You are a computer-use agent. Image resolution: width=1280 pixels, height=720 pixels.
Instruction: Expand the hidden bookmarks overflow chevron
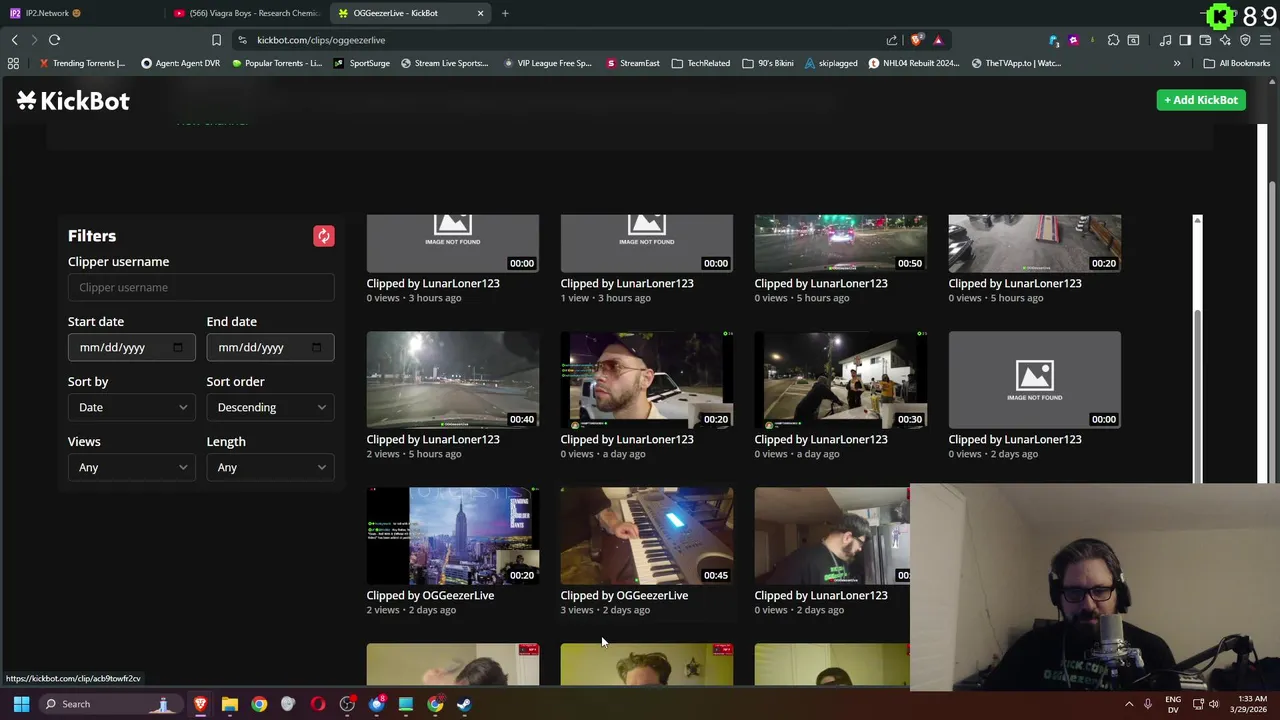(x=1177, y=63)
